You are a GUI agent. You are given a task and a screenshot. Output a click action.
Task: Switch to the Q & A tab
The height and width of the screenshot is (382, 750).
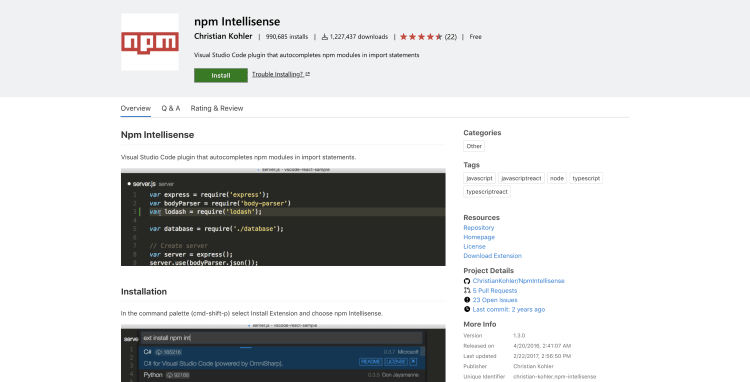pyautogui.click(x=171, y=109)
